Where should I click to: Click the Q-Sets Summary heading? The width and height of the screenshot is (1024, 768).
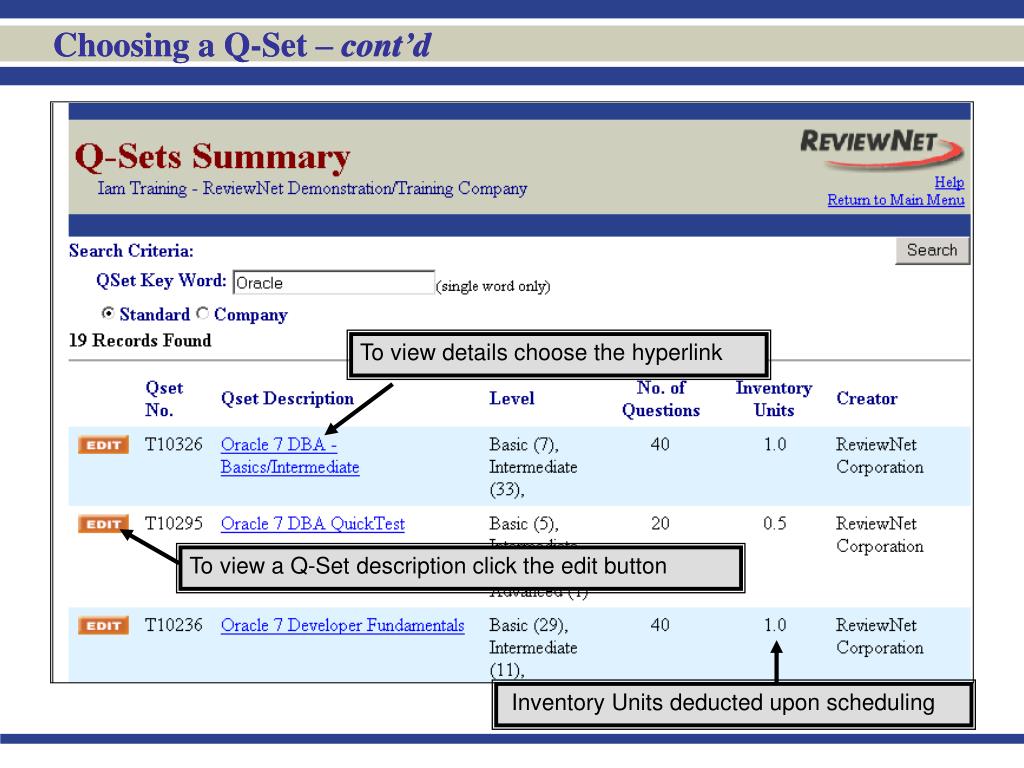[x=212, y=157]
